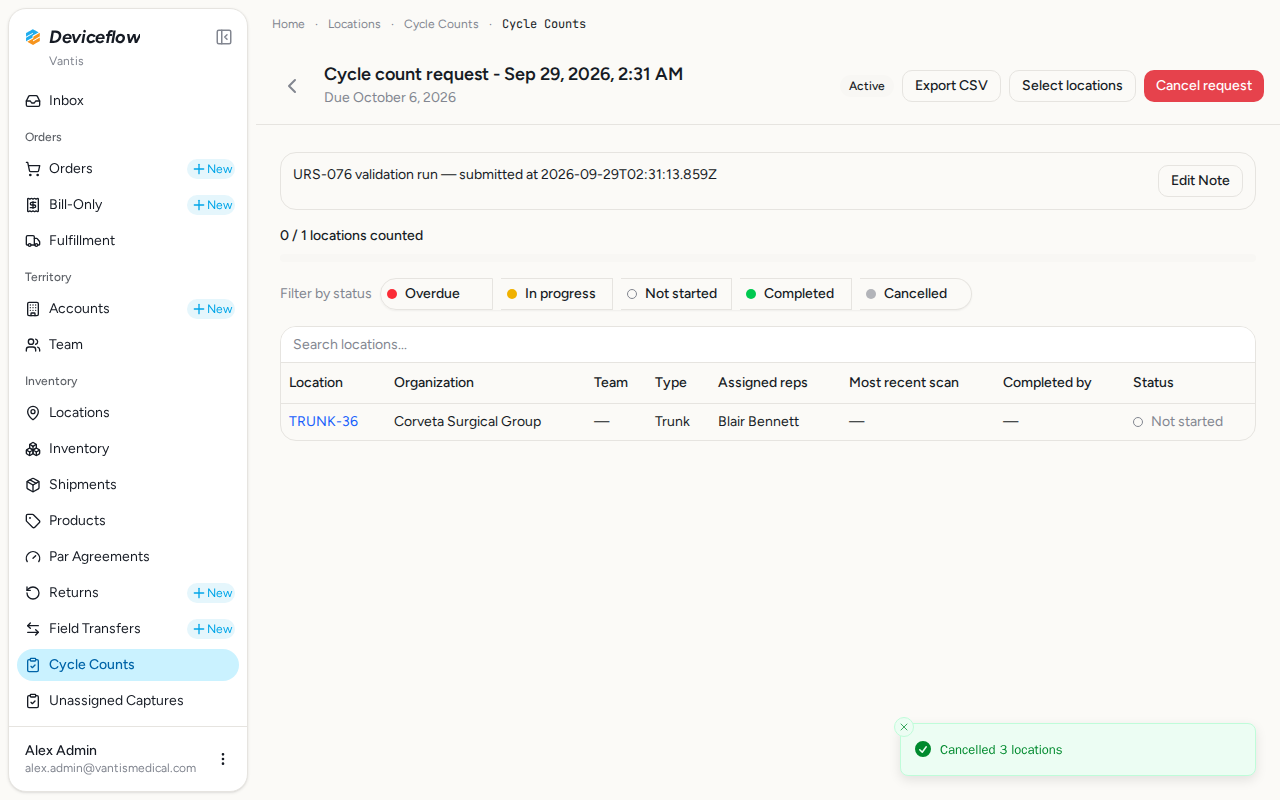Collapse the sidebar panel icon
This screenshot has height=800, width=1280.
tap(224, 37)
